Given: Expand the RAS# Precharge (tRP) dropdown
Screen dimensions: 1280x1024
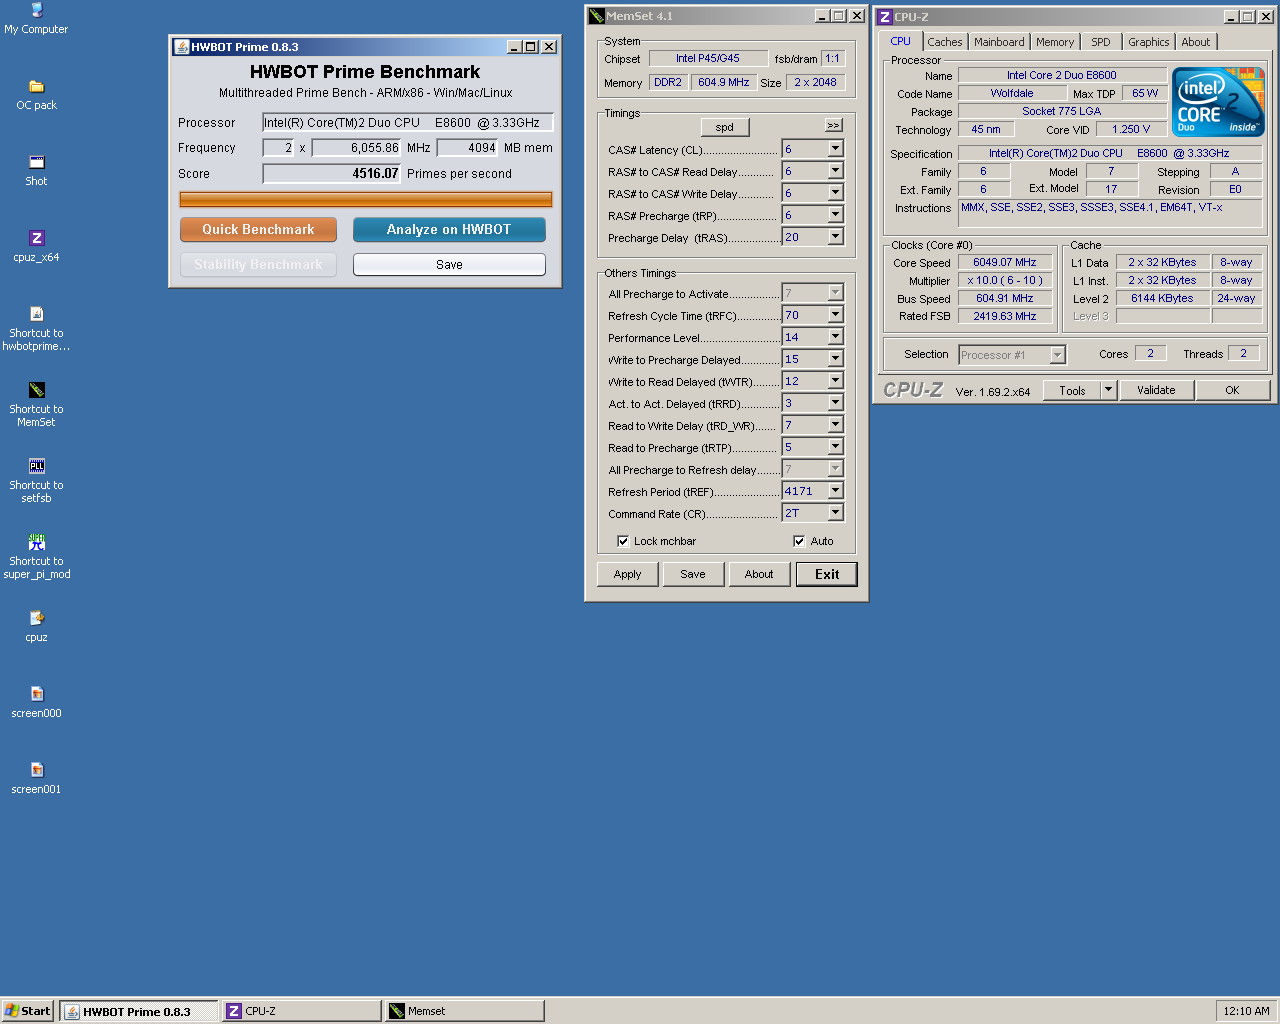Looking at the screenshot, I should pos(835,215).
